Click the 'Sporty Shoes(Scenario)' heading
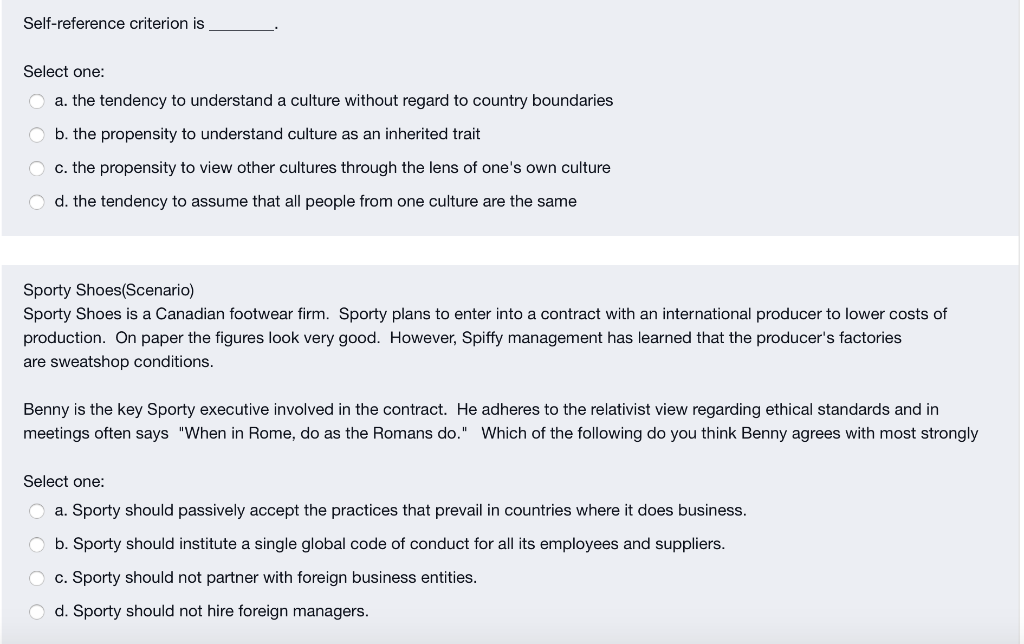This screenshot has width=1024, height=644. point(108,290)
